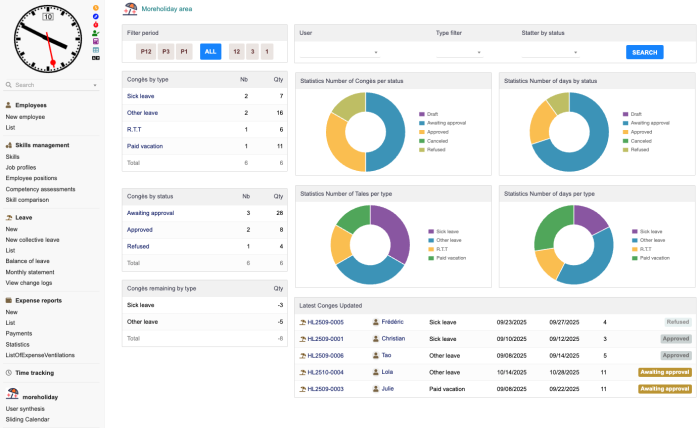This screenshot has width=700, height=428.
Task: Open Monthly statement in Leave menu
Action: pyautogui.click(x=28, y=272)
